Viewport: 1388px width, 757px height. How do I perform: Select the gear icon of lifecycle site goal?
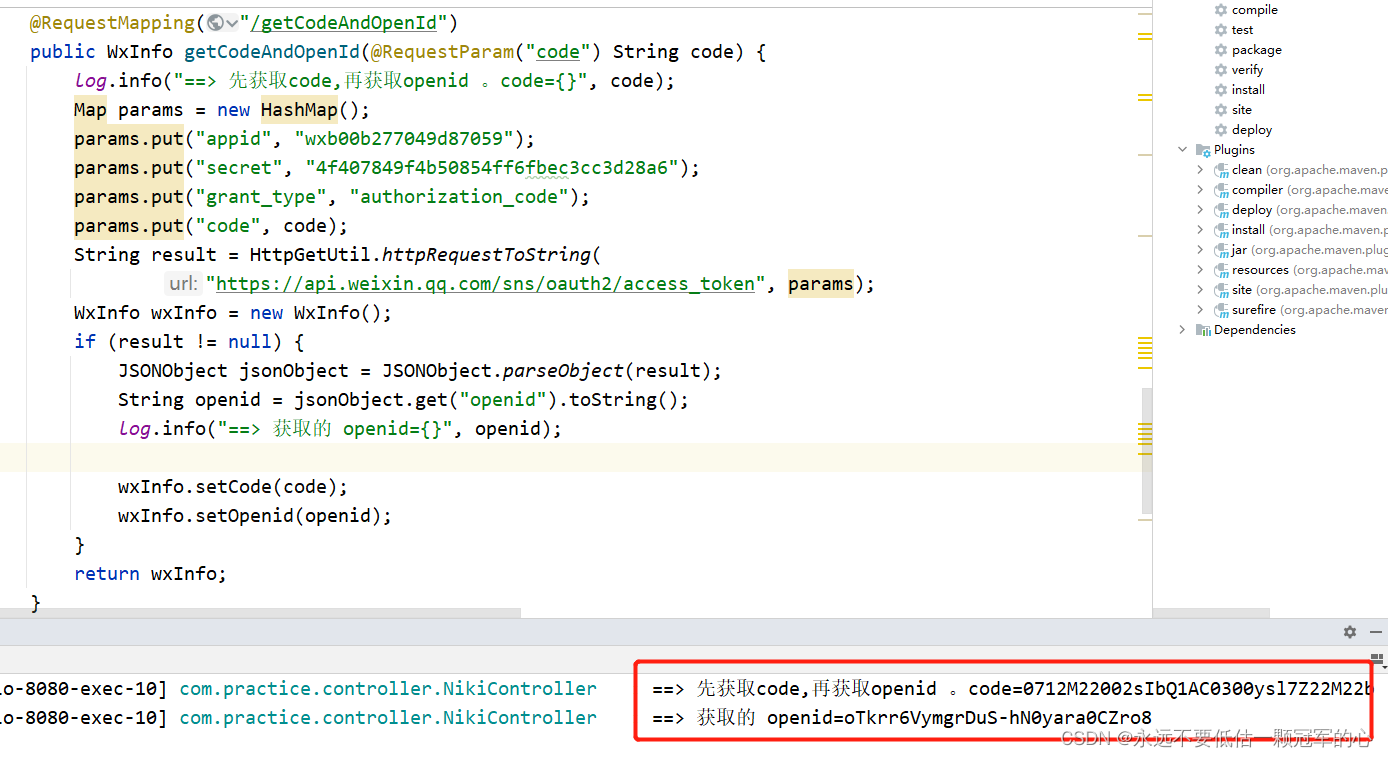(x=1221, y=110)
